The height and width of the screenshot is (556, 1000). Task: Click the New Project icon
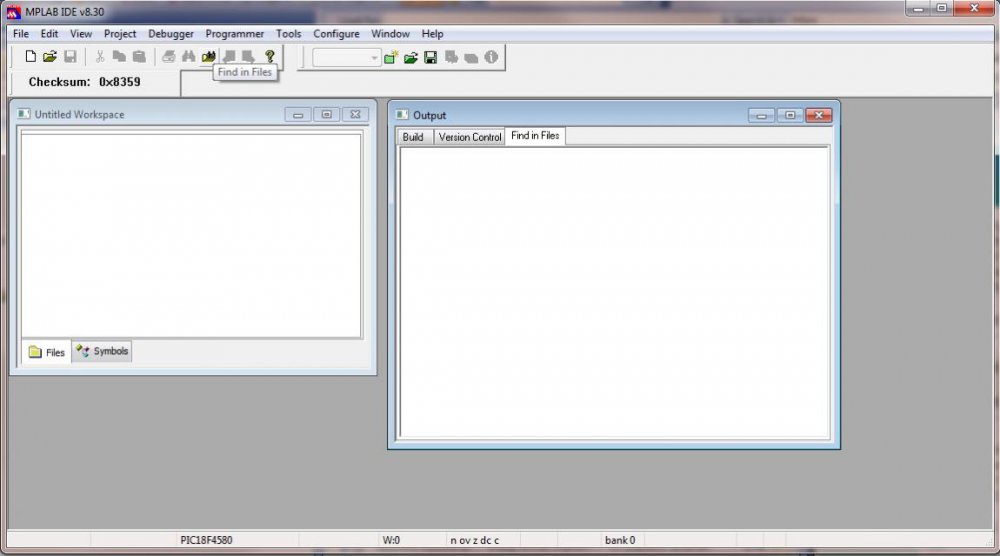(390, 57)
